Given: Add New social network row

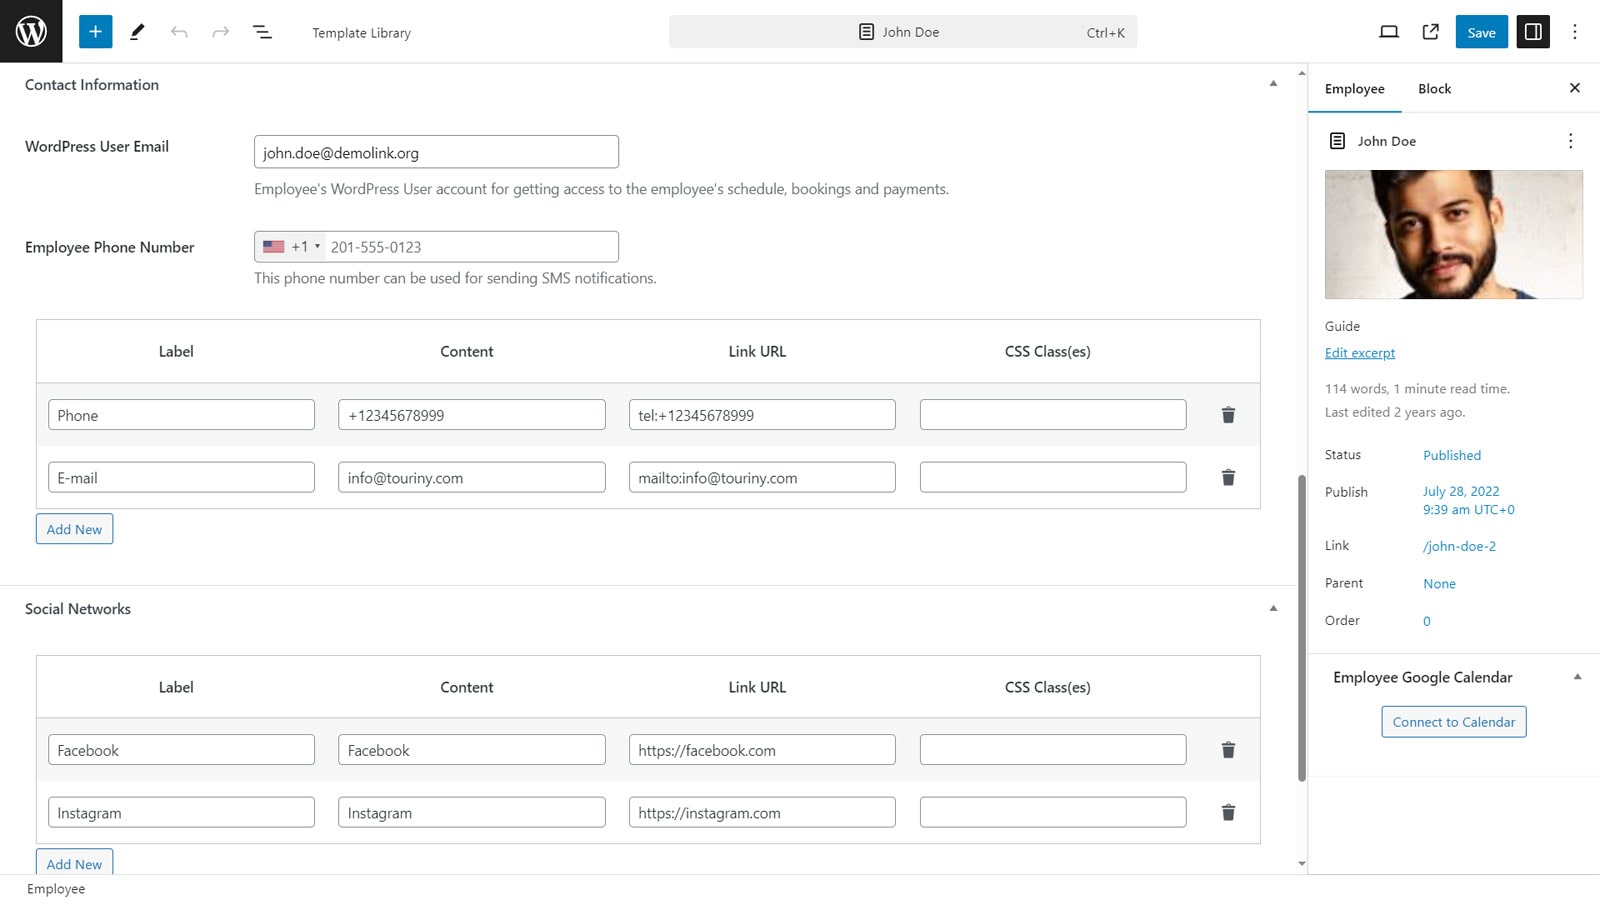Looking at the screenshot, I should [74, 863].
